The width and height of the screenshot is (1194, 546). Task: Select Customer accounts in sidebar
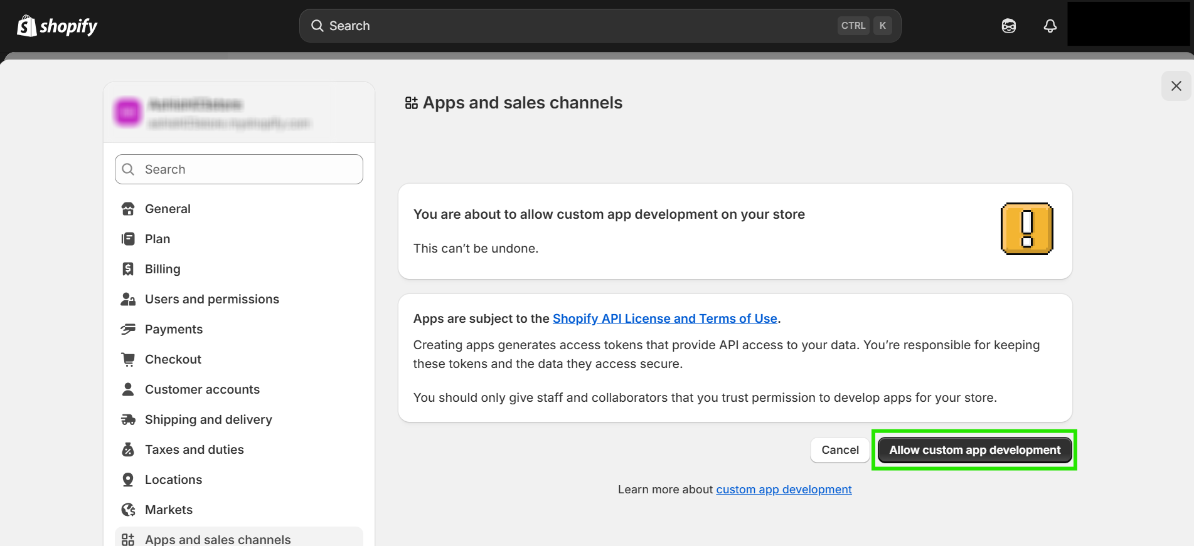[x=202, y=389]
